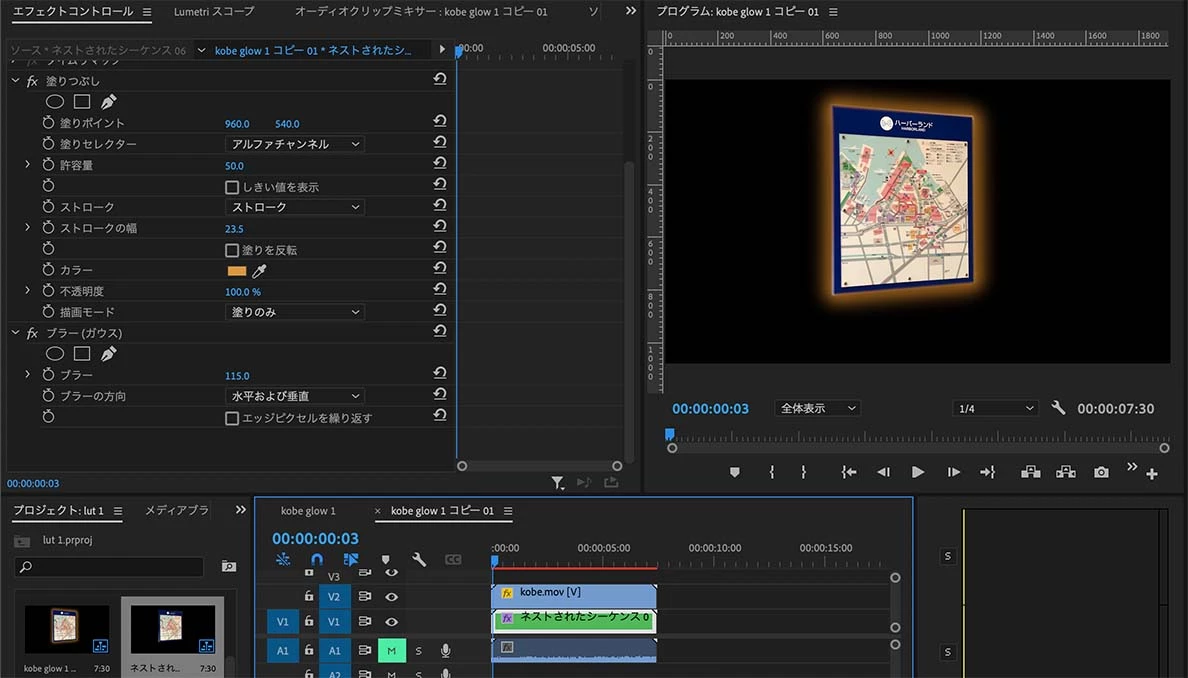This screenshot has width=1188, height=678.
Task: Click the 不透明度 value 100.0 %
Action: [242, 292]
